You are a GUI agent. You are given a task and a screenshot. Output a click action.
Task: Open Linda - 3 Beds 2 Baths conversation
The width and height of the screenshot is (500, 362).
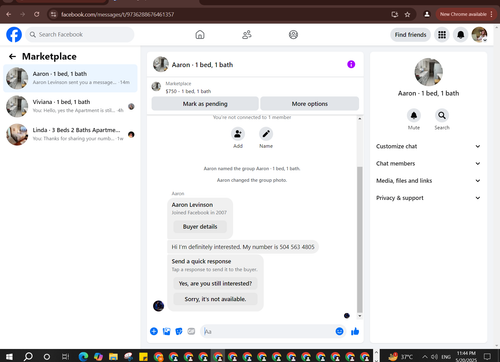(x=70, y=134)
